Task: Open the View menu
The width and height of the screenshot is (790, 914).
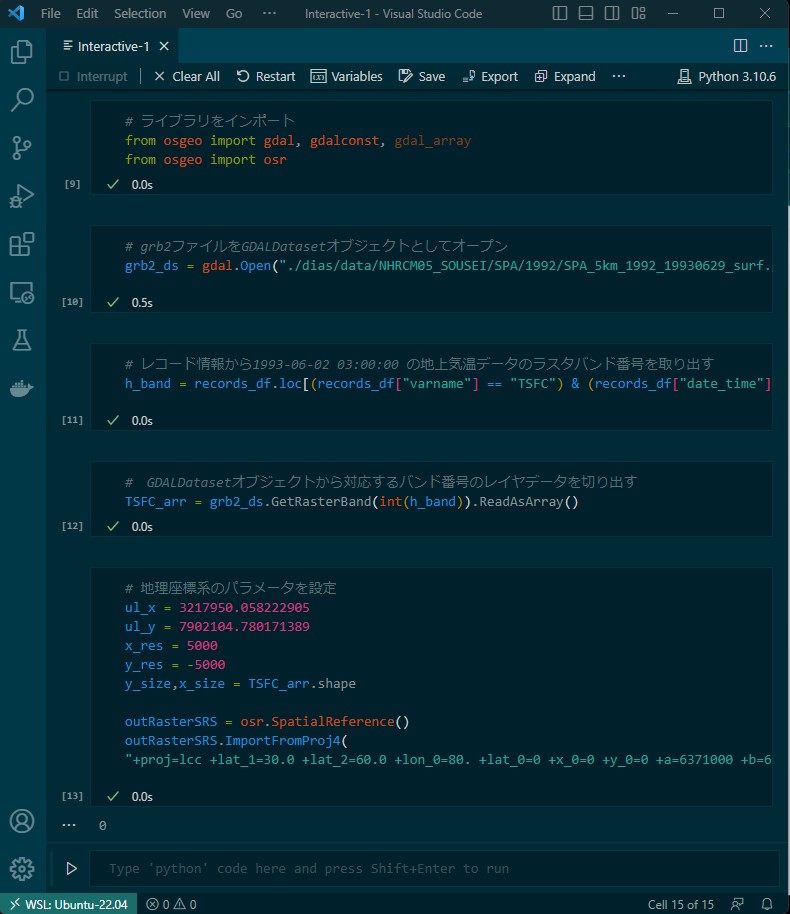Action: click(196, 13)
